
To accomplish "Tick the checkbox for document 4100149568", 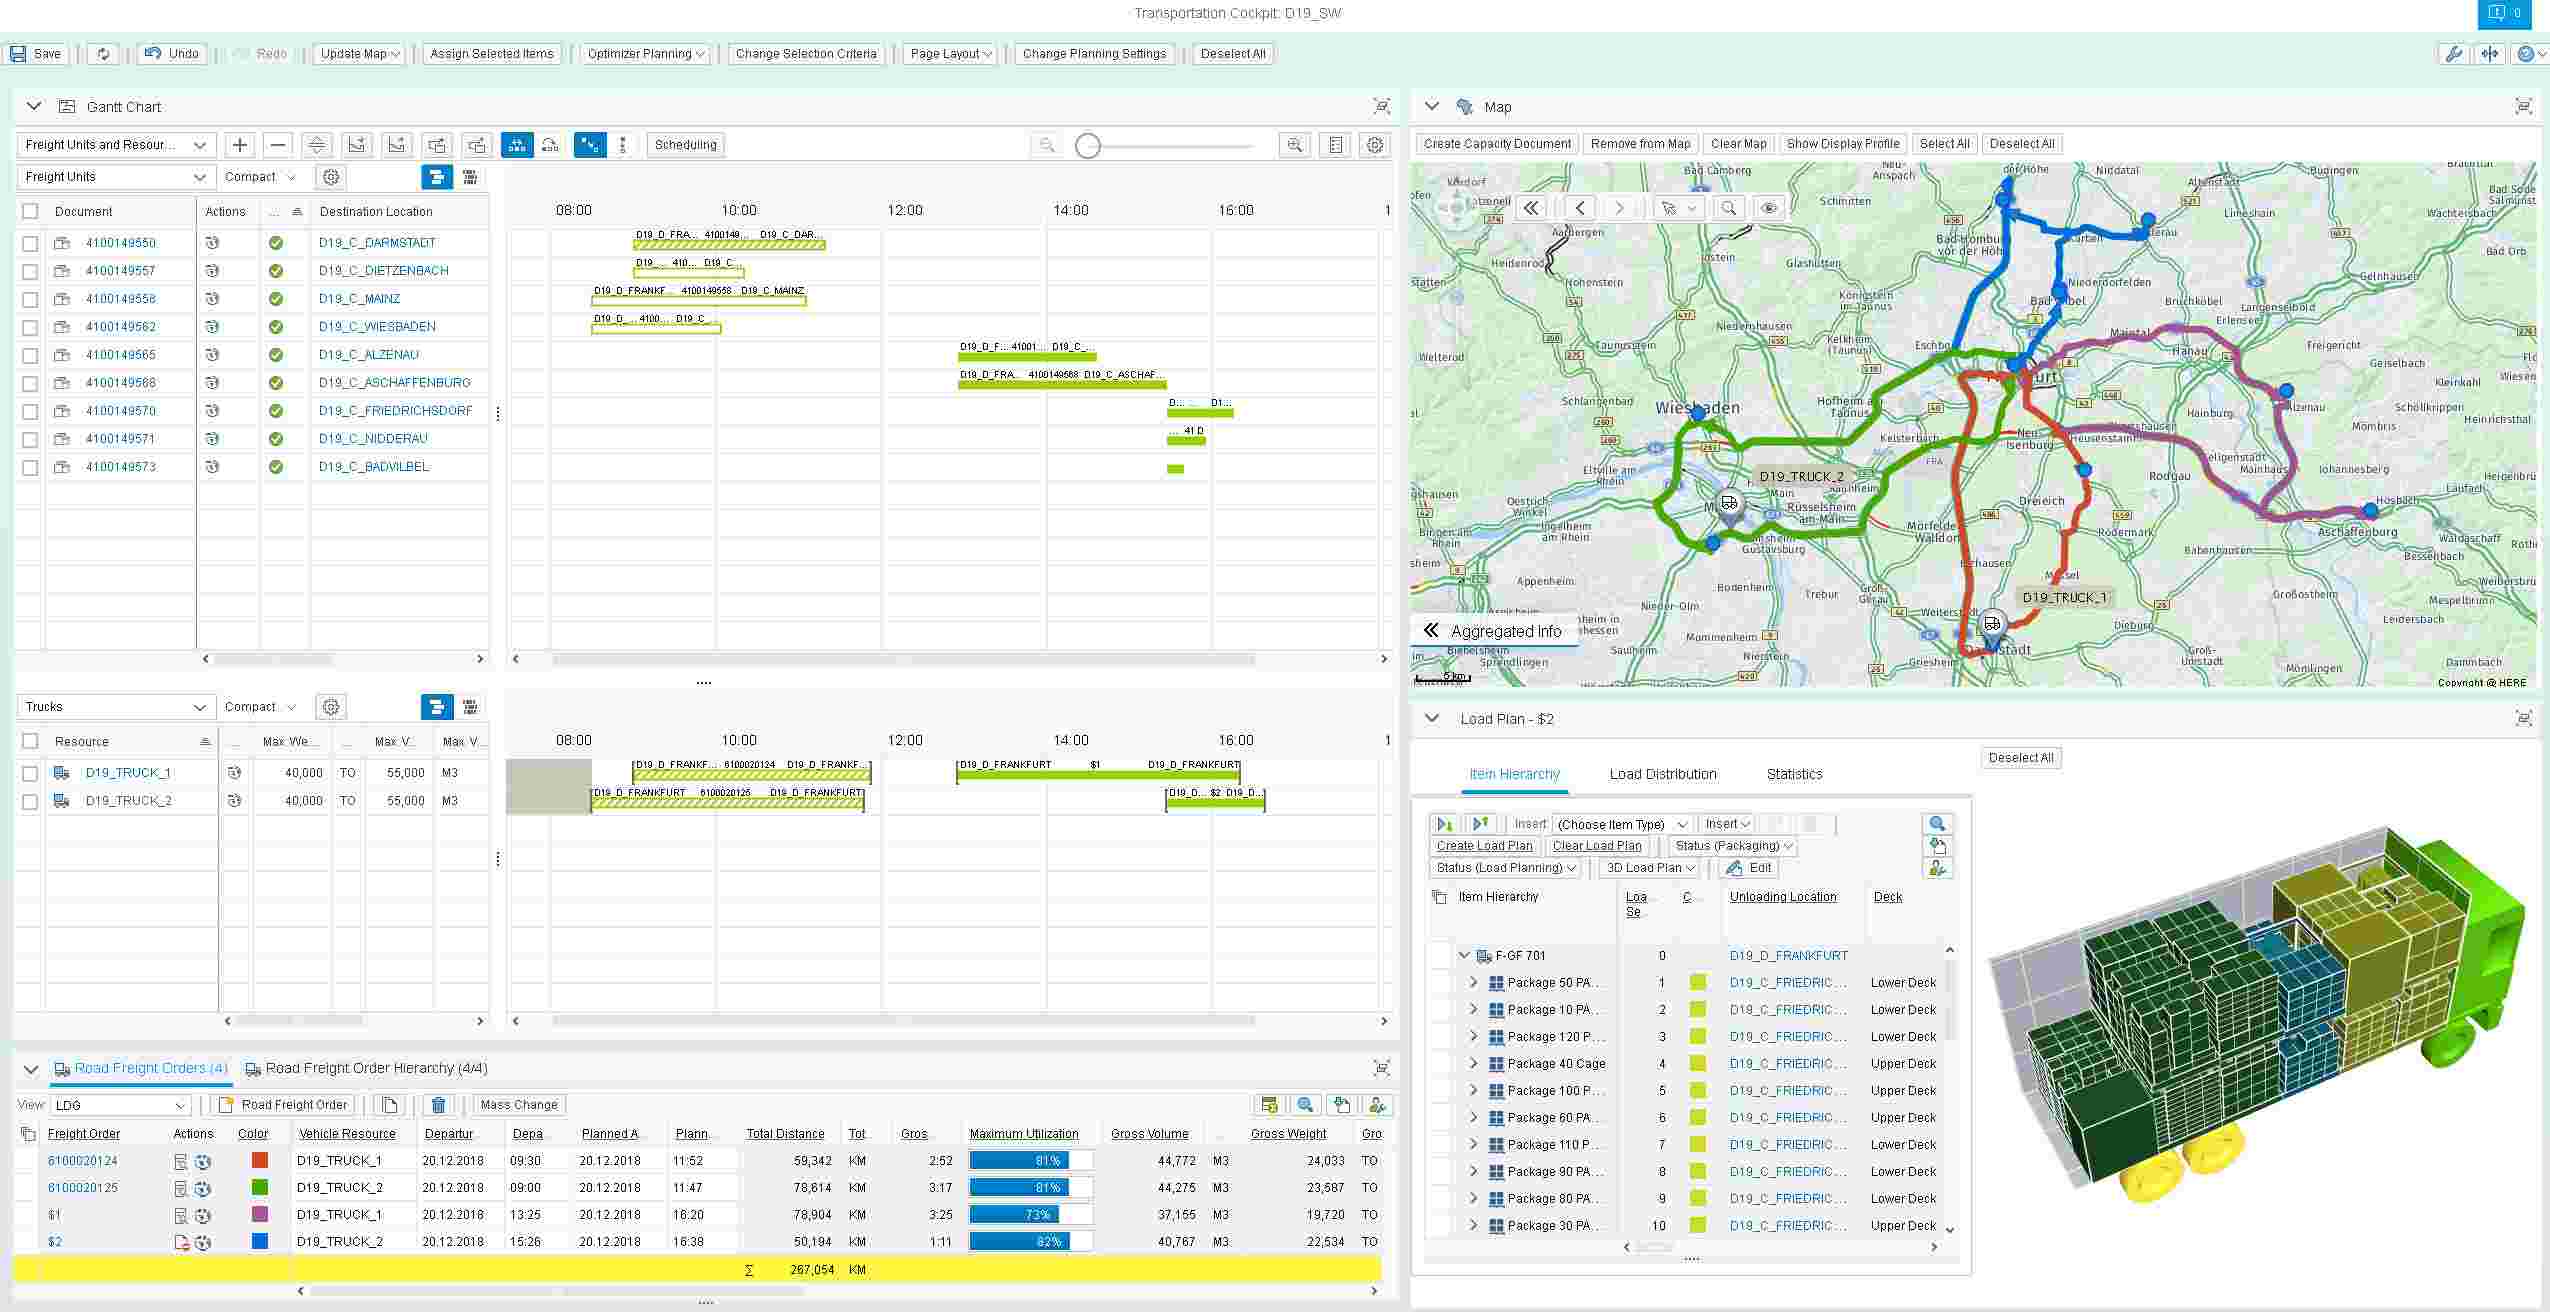I will 30,383.
